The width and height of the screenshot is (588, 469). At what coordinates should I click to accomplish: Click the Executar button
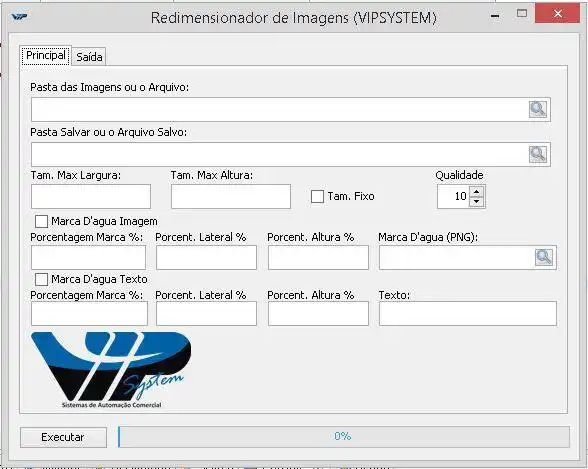tap(63, 437)
